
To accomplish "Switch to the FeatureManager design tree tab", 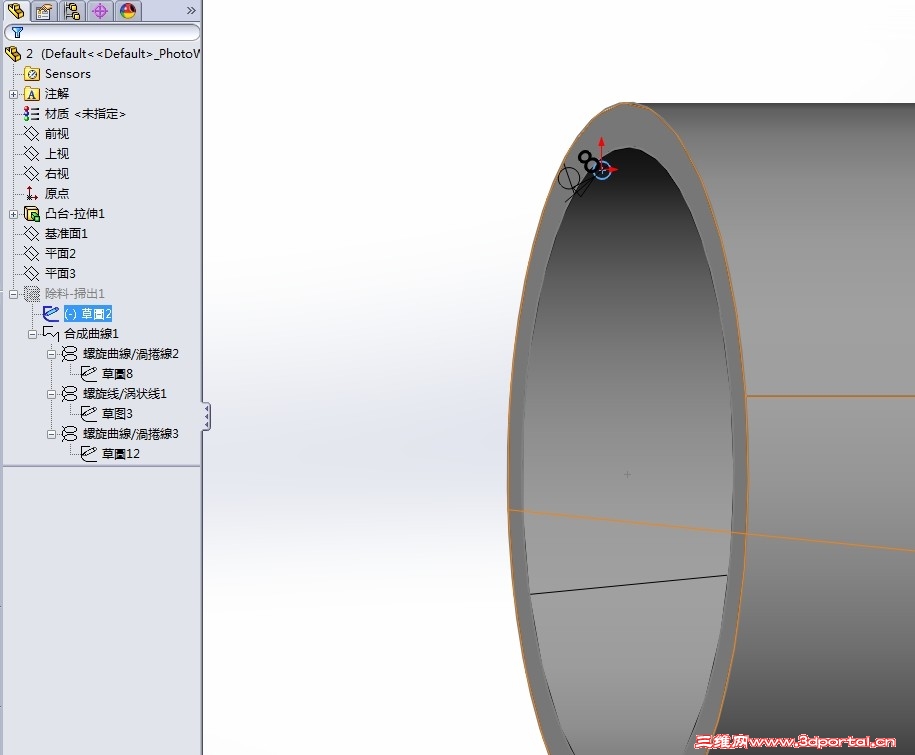I will [16, 11].
